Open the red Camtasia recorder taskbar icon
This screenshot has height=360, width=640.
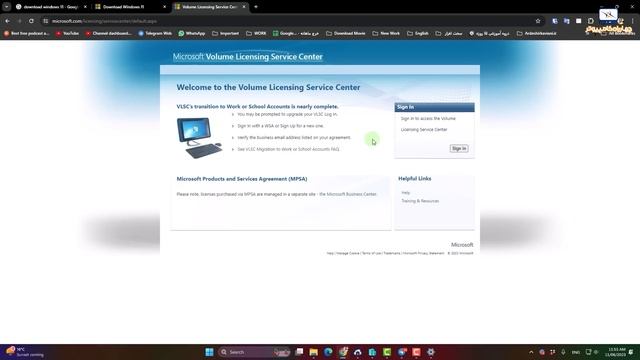coord(416,352)
